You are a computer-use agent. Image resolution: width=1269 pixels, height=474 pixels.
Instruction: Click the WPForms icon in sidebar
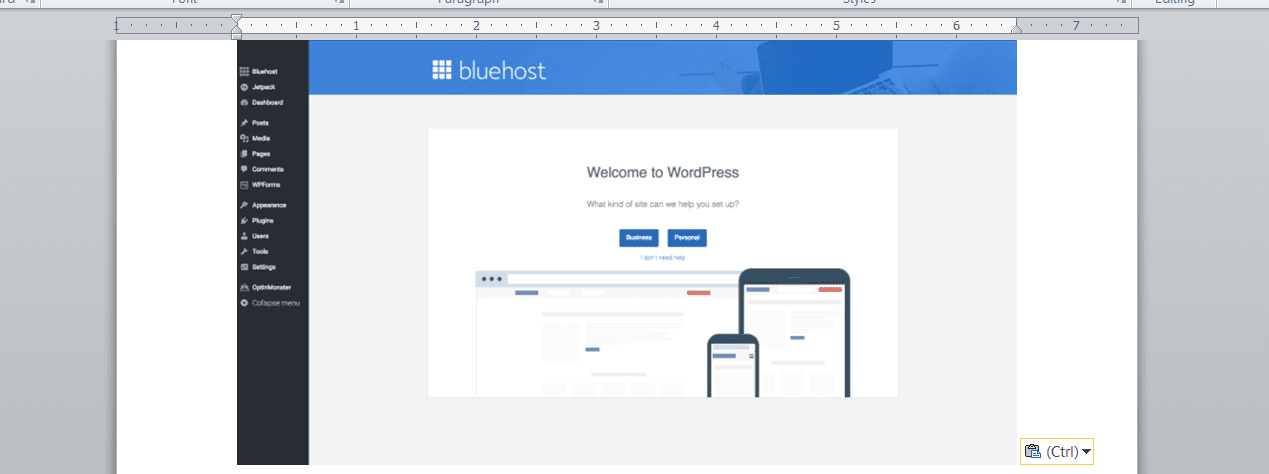pos(244,185)
